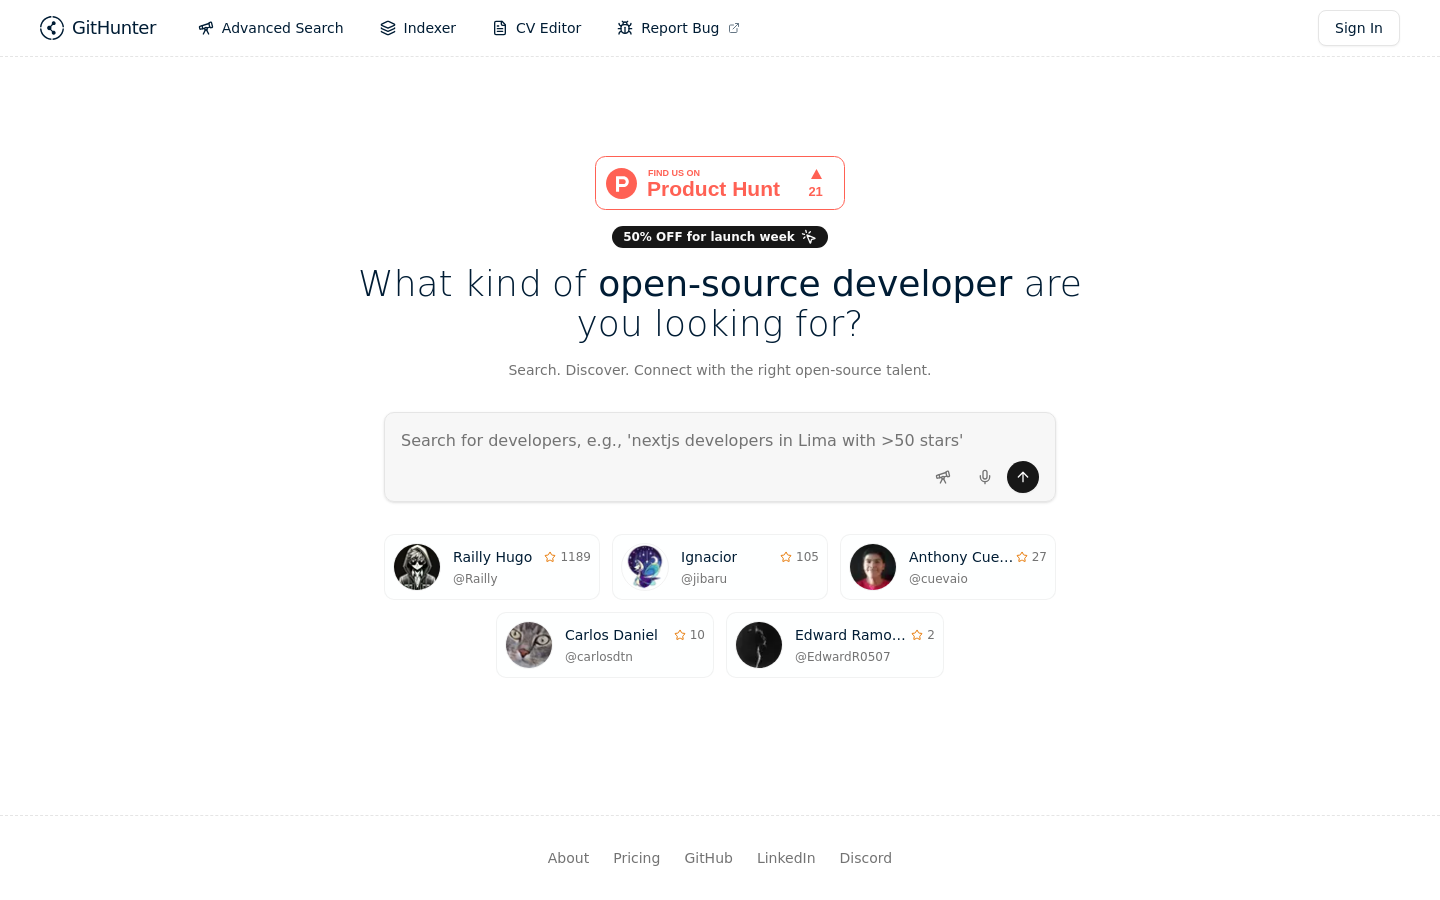Click the star icon next to 10
Viewport: 1440px width, 900px height.
point(680,635)
